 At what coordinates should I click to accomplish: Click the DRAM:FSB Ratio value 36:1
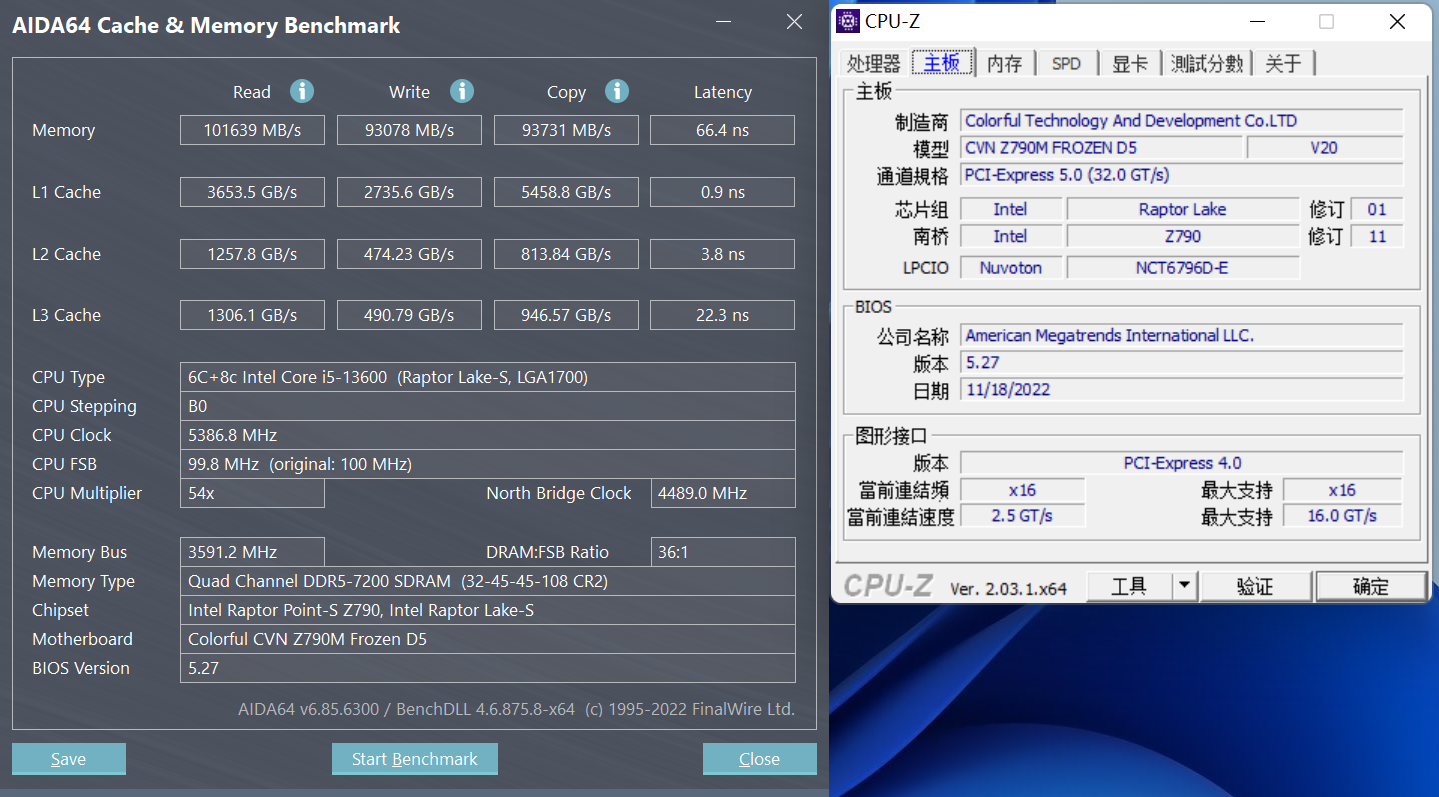point(723,552)
